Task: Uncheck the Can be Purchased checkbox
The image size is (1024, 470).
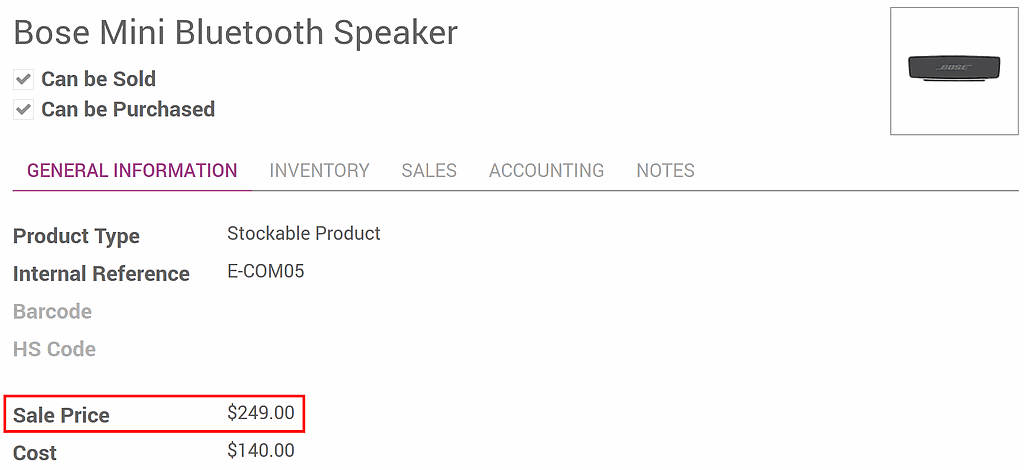Action: pos(23,110)
